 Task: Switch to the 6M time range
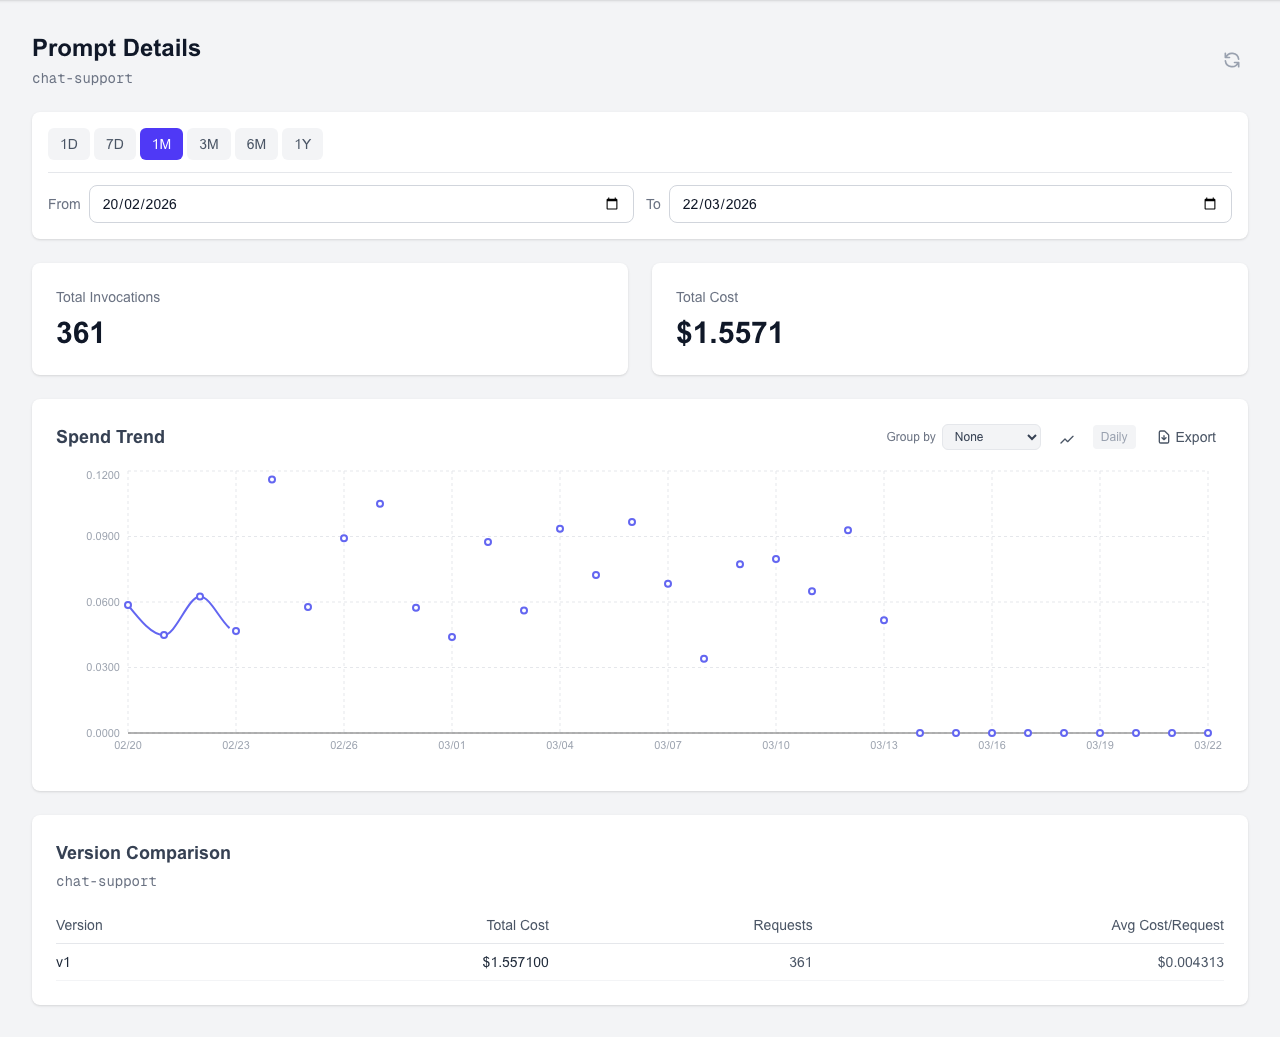(x=256, y=144)
